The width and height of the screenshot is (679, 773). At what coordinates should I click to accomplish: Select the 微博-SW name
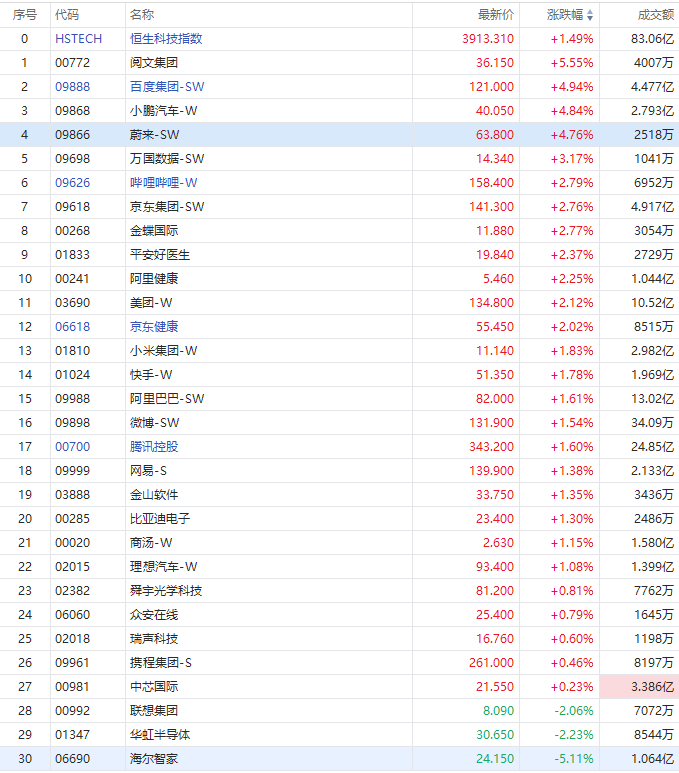pos(155,422)
